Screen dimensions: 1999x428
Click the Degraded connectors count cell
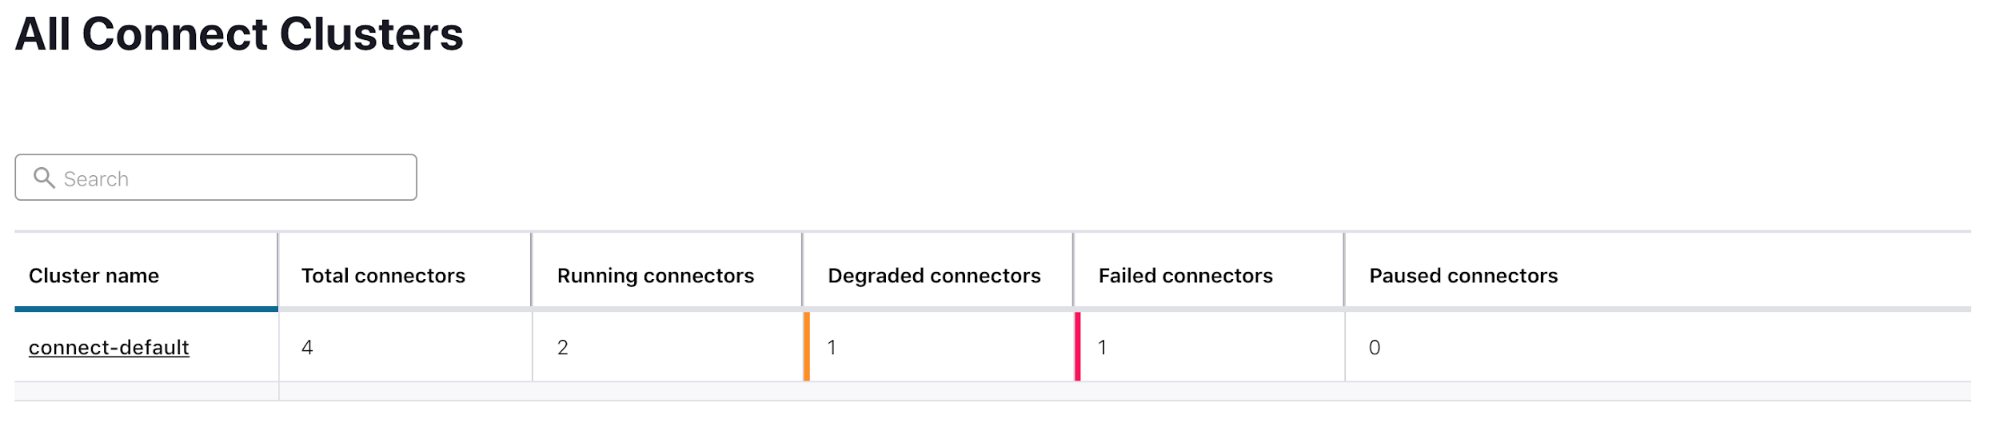[x=938, y=347]
